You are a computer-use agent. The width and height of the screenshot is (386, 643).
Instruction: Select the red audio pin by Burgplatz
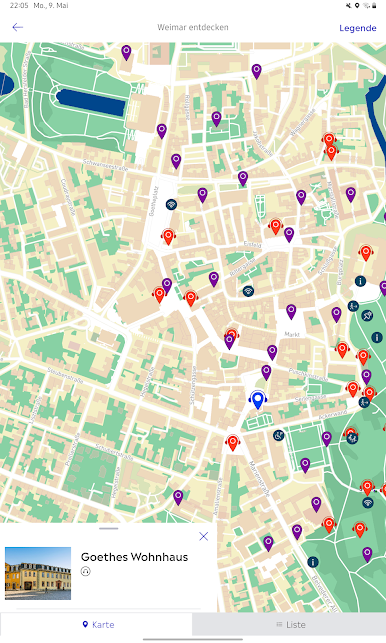click(x=365, y=253)
